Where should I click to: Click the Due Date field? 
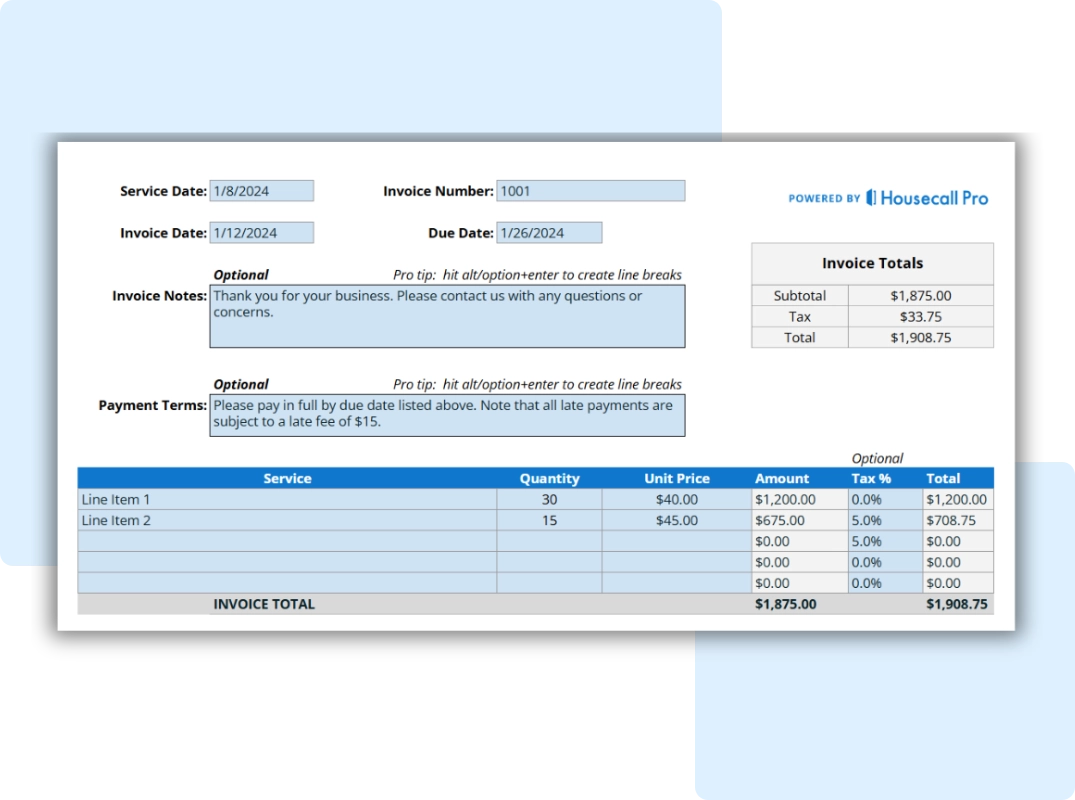click(x=549, y=233)
